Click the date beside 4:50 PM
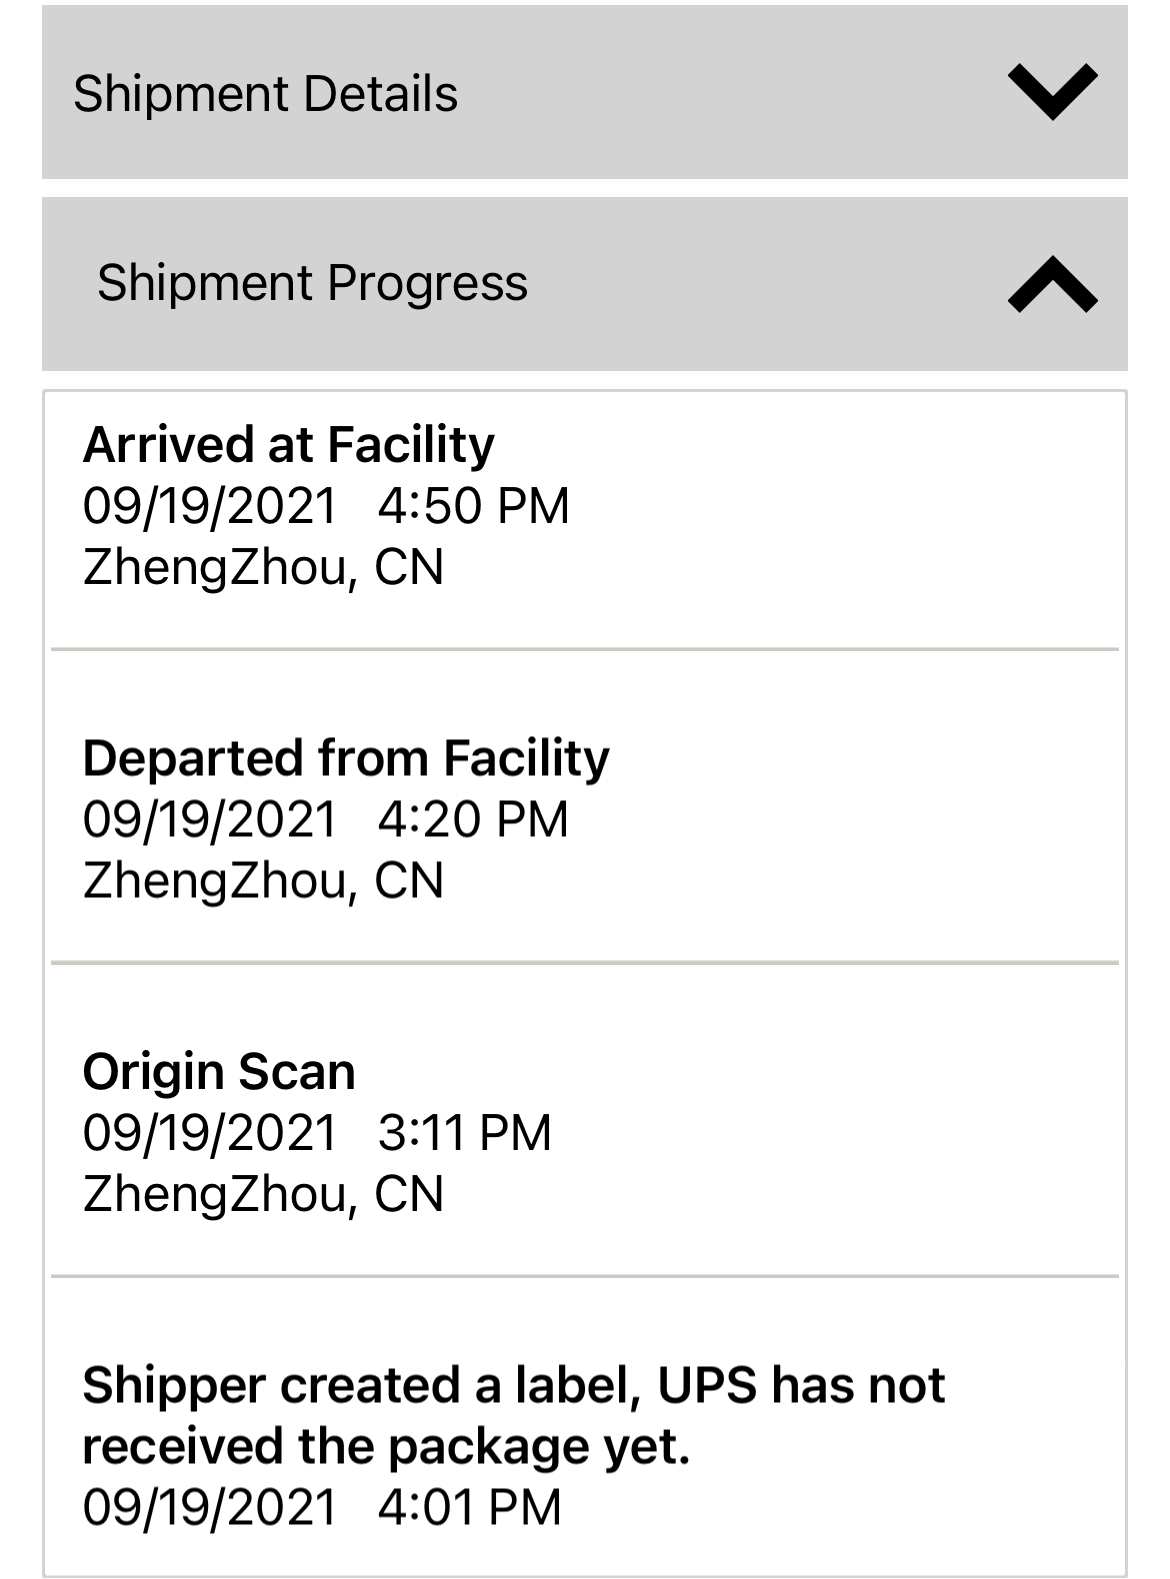Viewport: 1170px width, 1579px height. (210, 506)
